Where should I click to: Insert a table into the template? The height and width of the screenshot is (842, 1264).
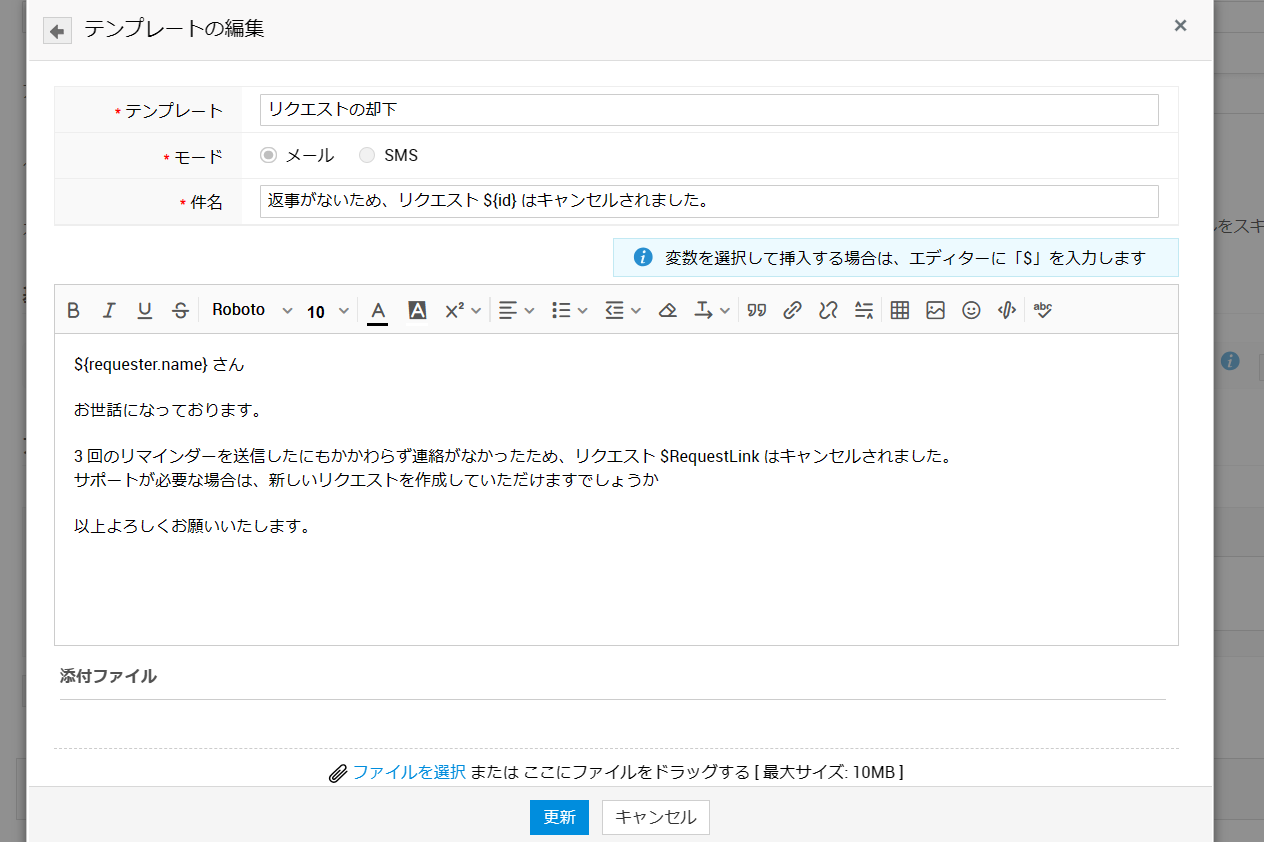tap(899, 310)
